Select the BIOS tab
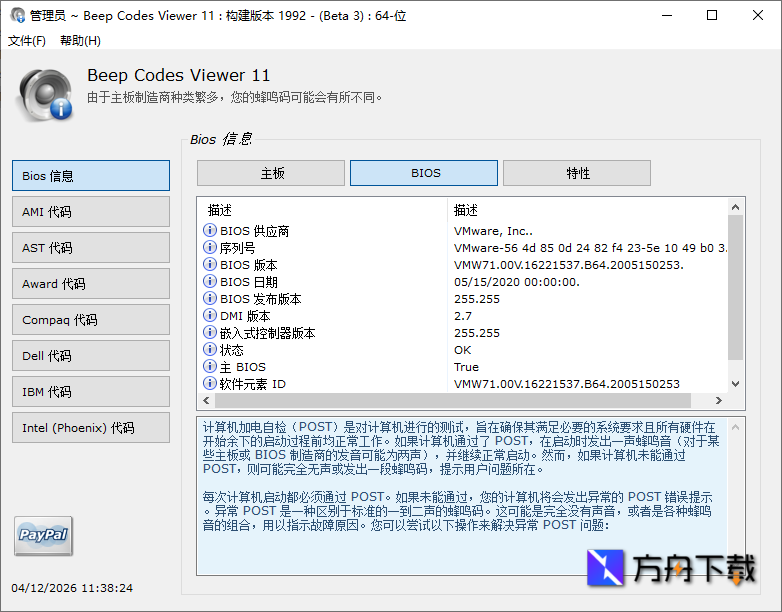Viewport: 782px width, 612px height. pos(424,173)
